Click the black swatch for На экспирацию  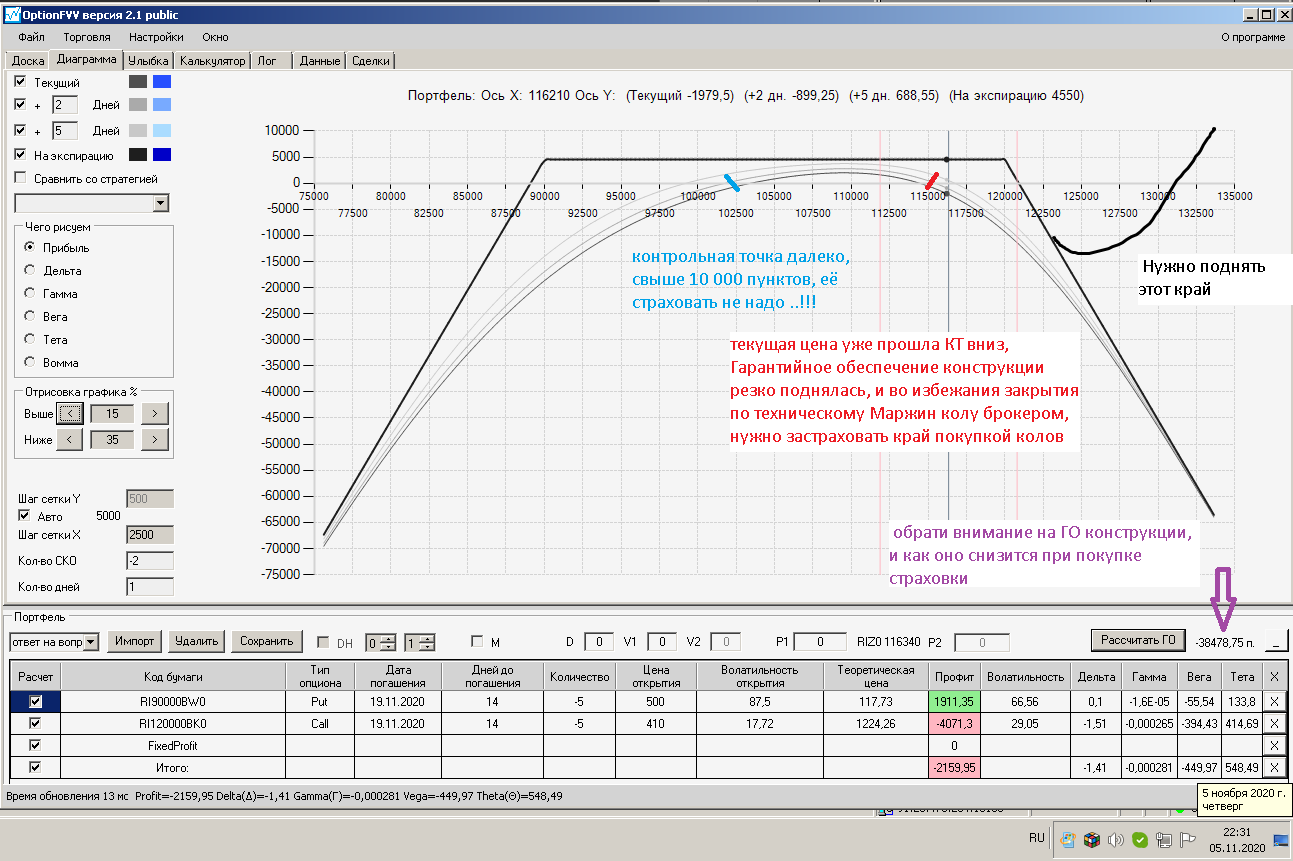(x=138, y=155)
